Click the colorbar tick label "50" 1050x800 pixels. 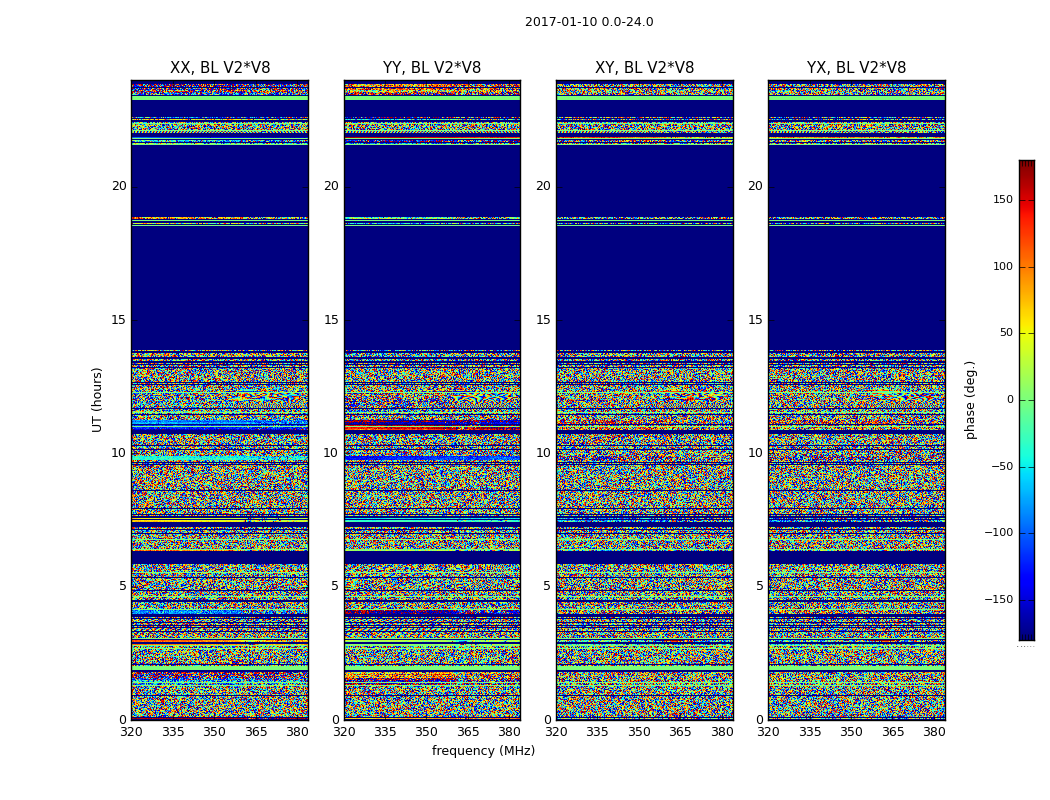click(x=1006, y=333)
